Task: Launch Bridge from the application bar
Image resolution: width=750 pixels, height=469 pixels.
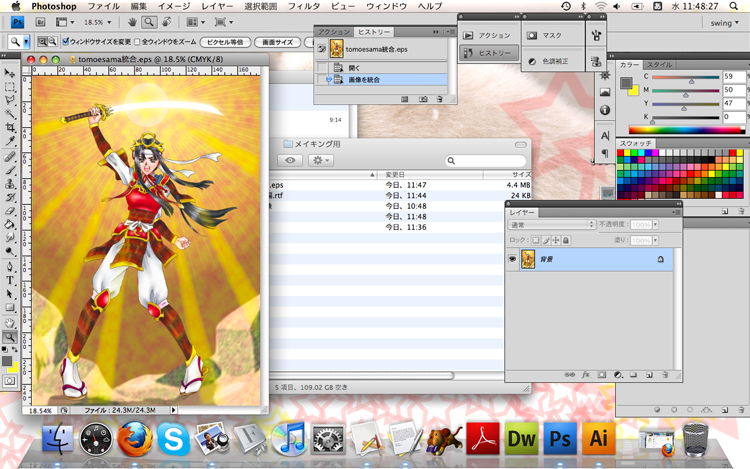Action: [40, 22]
